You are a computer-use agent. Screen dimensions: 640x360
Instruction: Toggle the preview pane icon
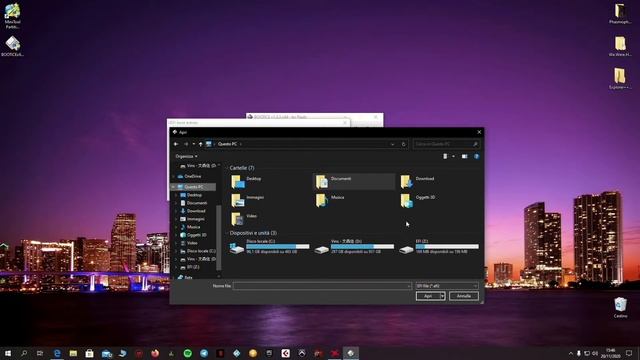pyautogui.click(x=464, y=156)
